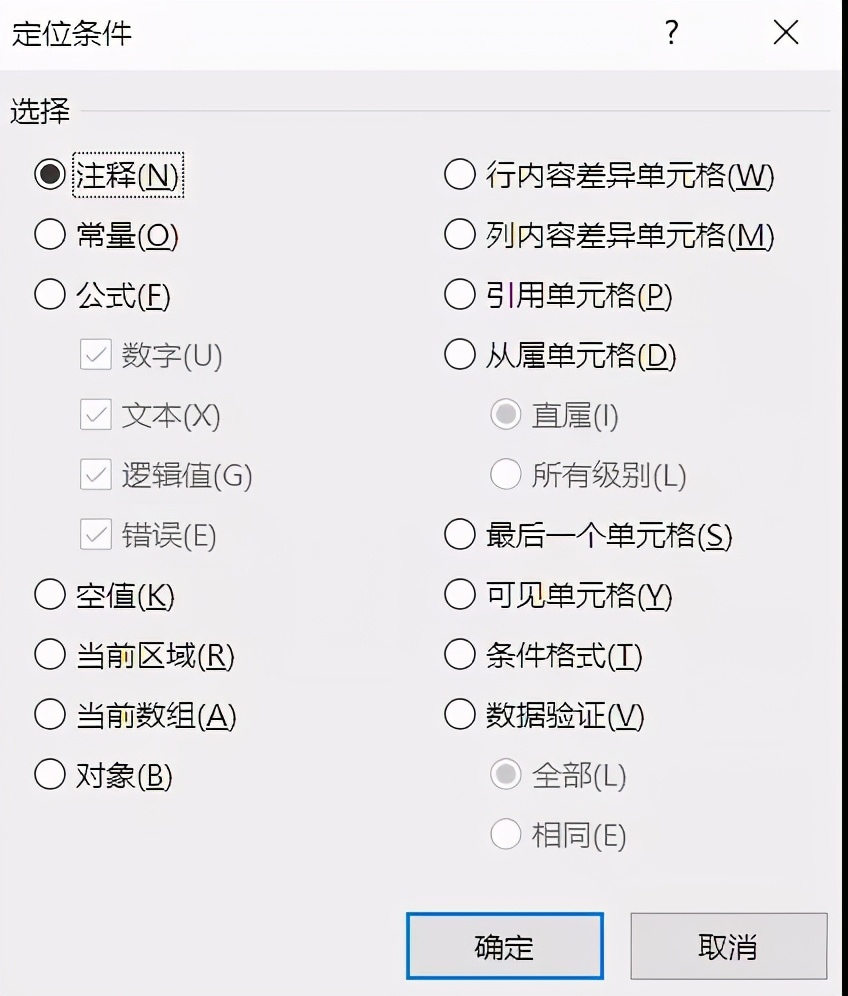The height and width of the screenshot is (996, 848).
Task: Select 空值 to locate blank cells
Action: pos(49,595)
